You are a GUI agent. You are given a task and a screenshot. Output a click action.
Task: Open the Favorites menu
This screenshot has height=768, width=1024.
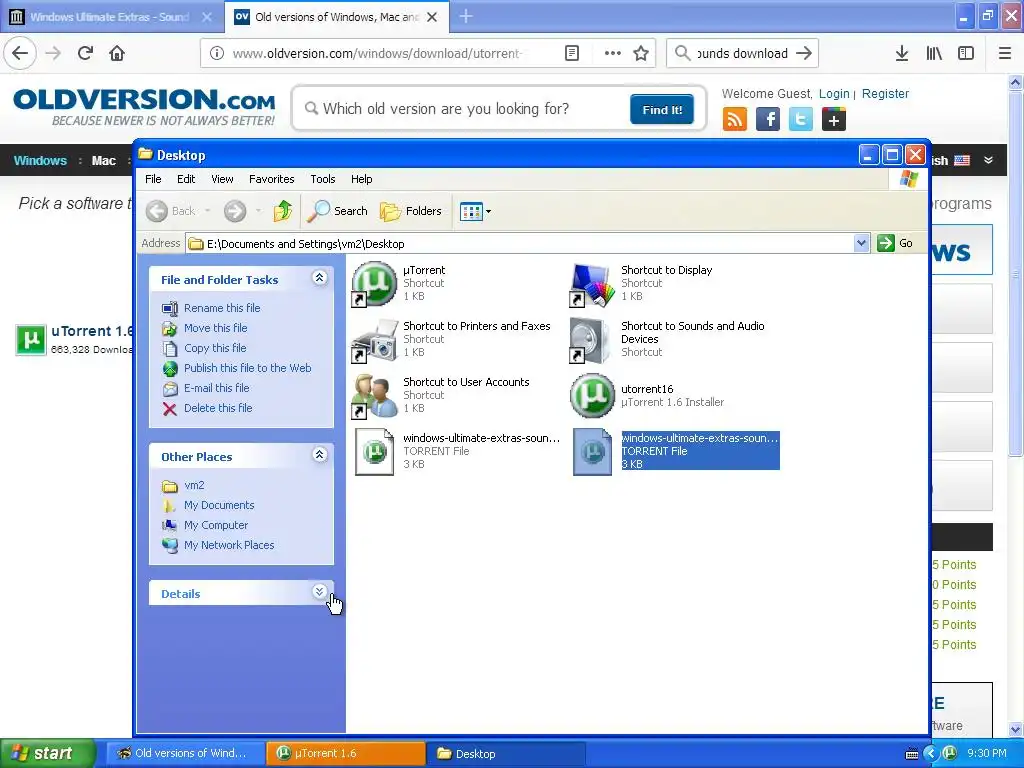click(x=272, y=179)
